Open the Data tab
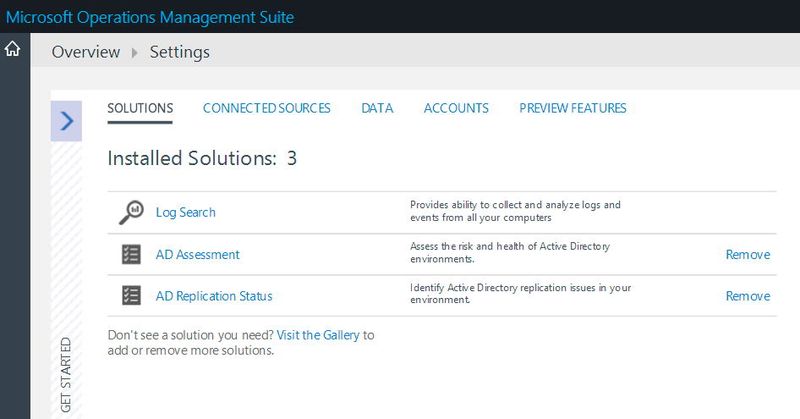The image size is (800, 419). (x=377, y=108)
